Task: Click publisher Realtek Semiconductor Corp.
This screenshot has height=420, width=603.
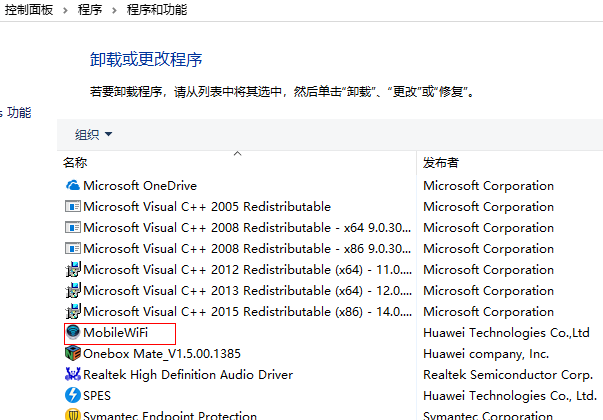Action: pyautogui.click(x=508, y=375)
